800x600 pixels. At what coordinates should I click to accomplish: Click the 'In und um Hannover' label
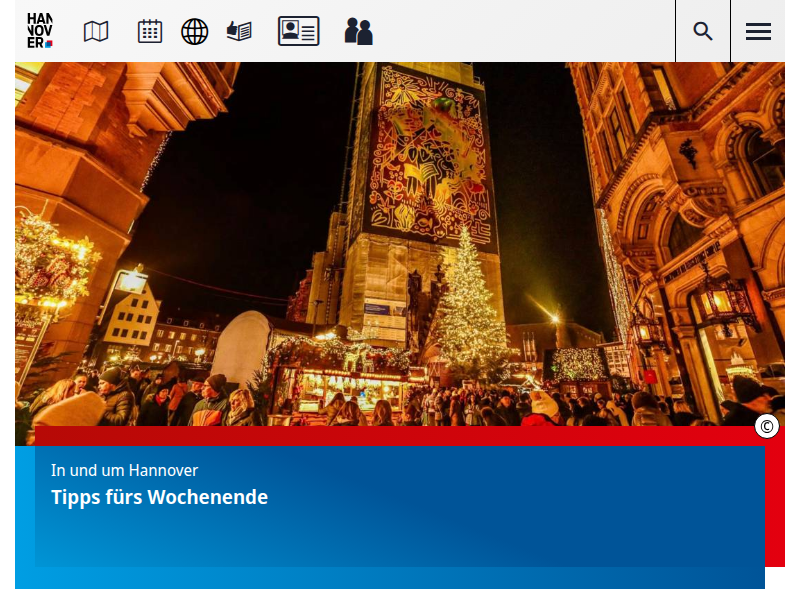[x=124, y=470]
